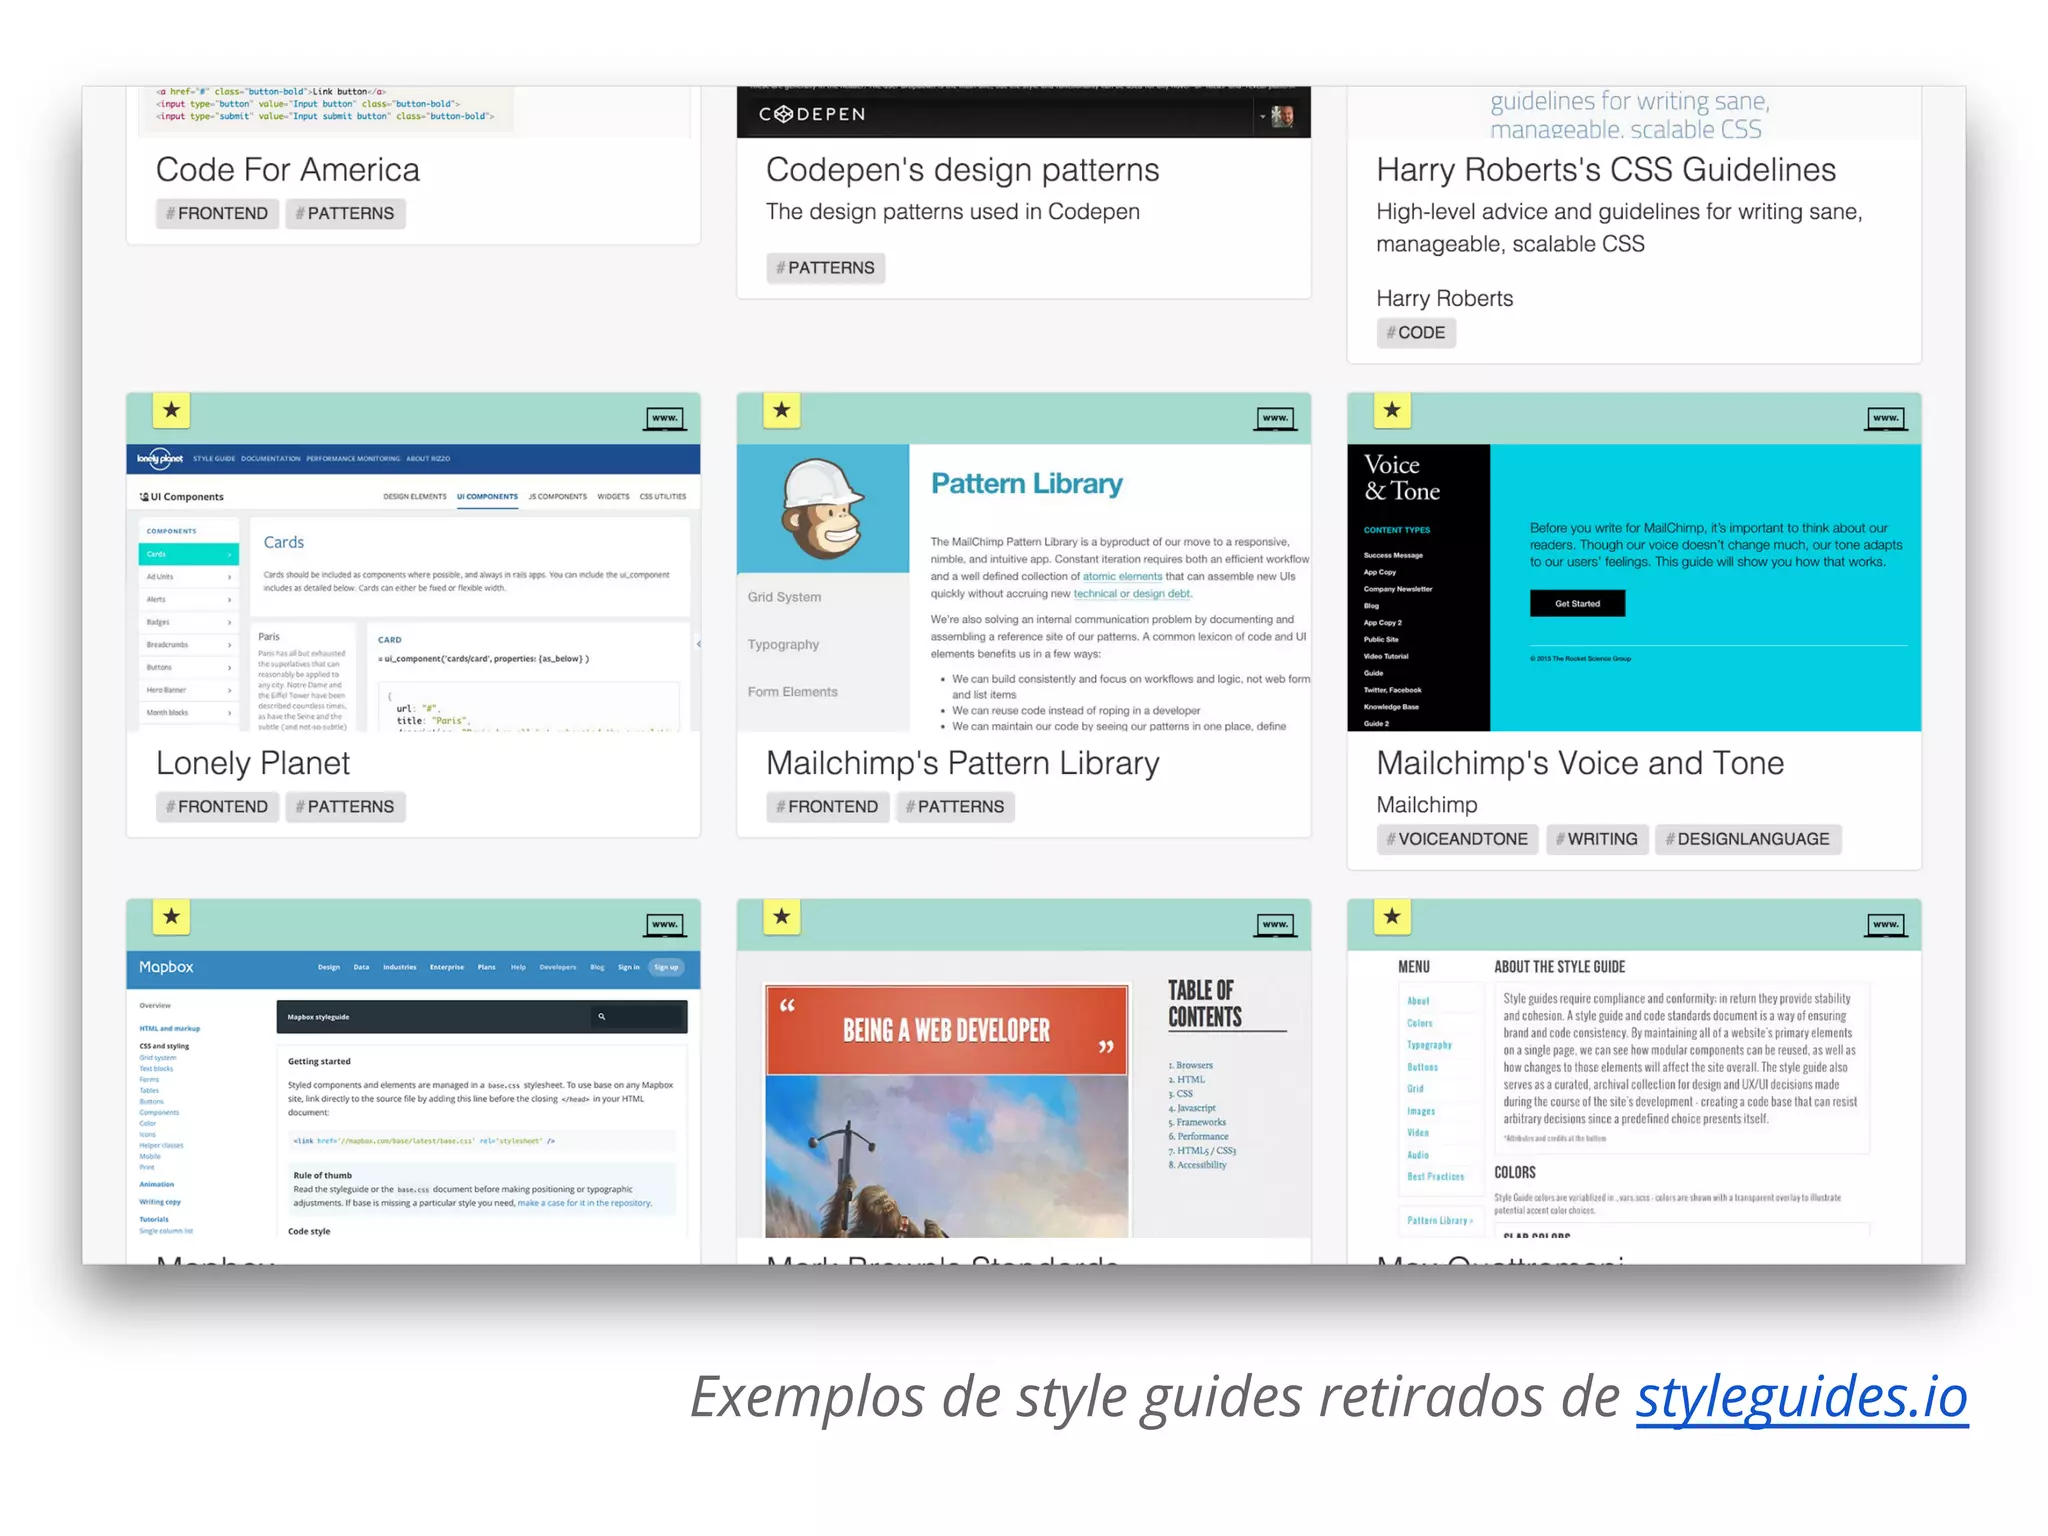Click the Harry Roberts author name
This screenshot has width=2048, height=1536.
[x=1444, y=298]
